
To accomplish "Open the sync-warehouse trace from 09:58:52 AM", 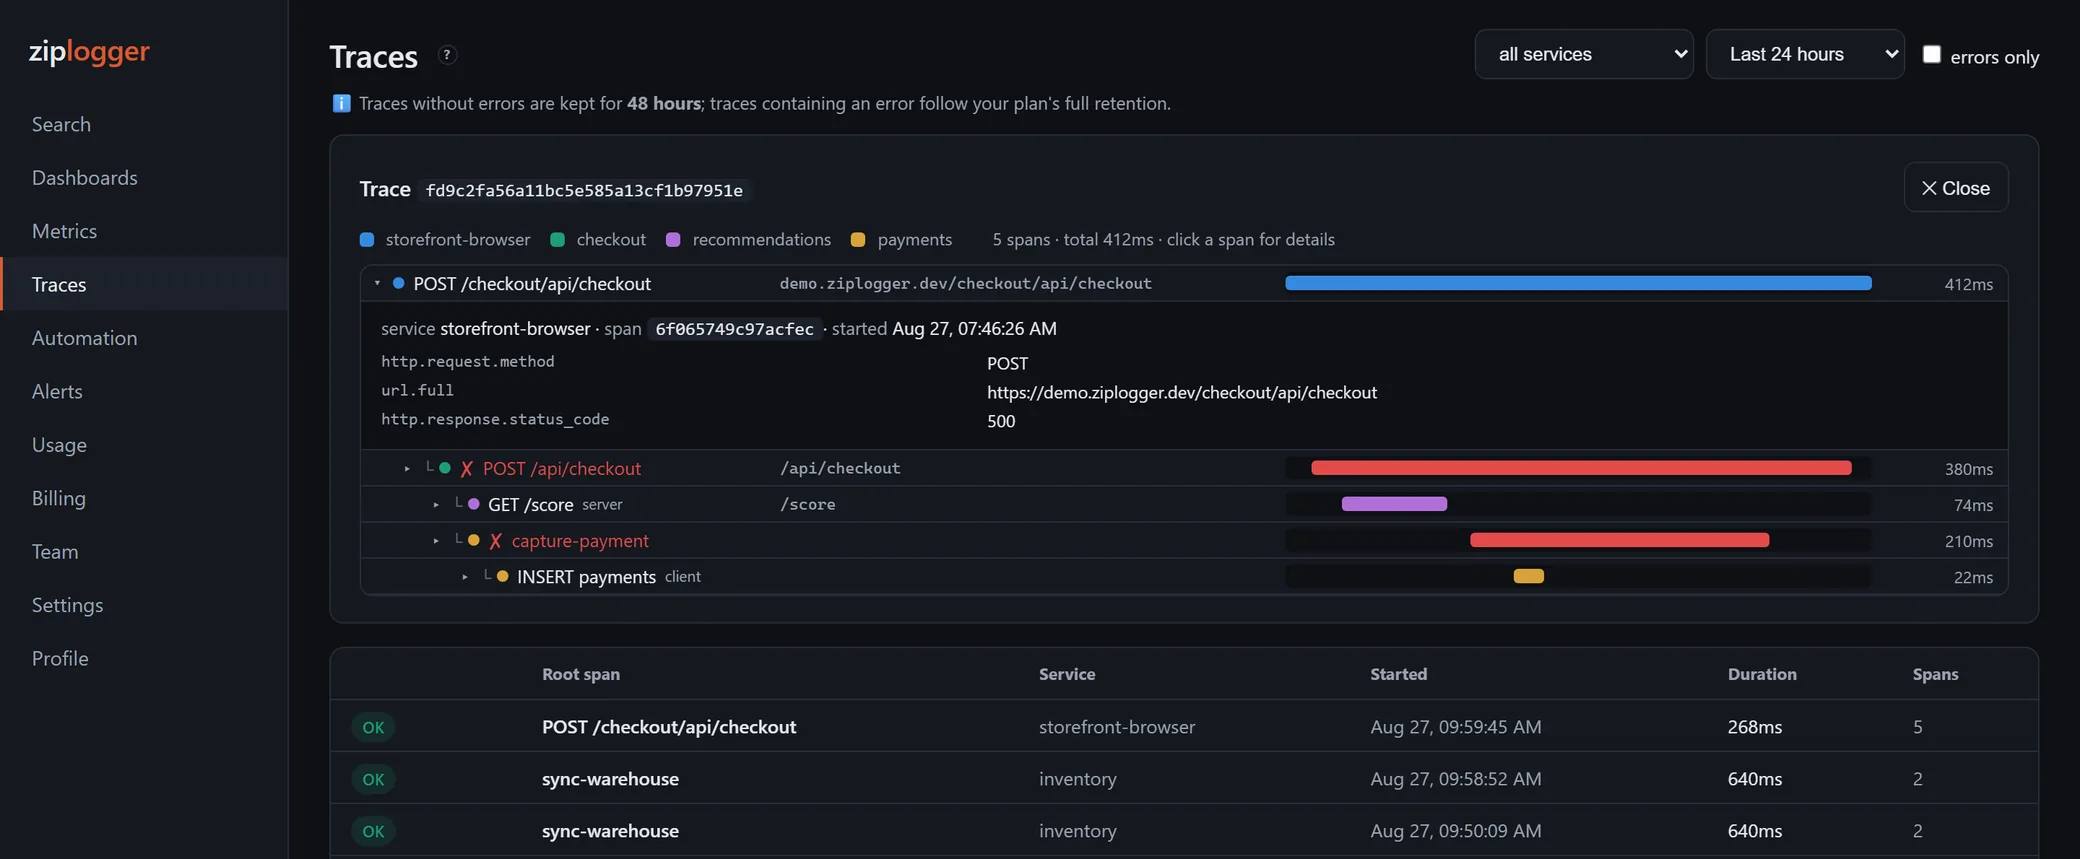I will click(1184, 779).
